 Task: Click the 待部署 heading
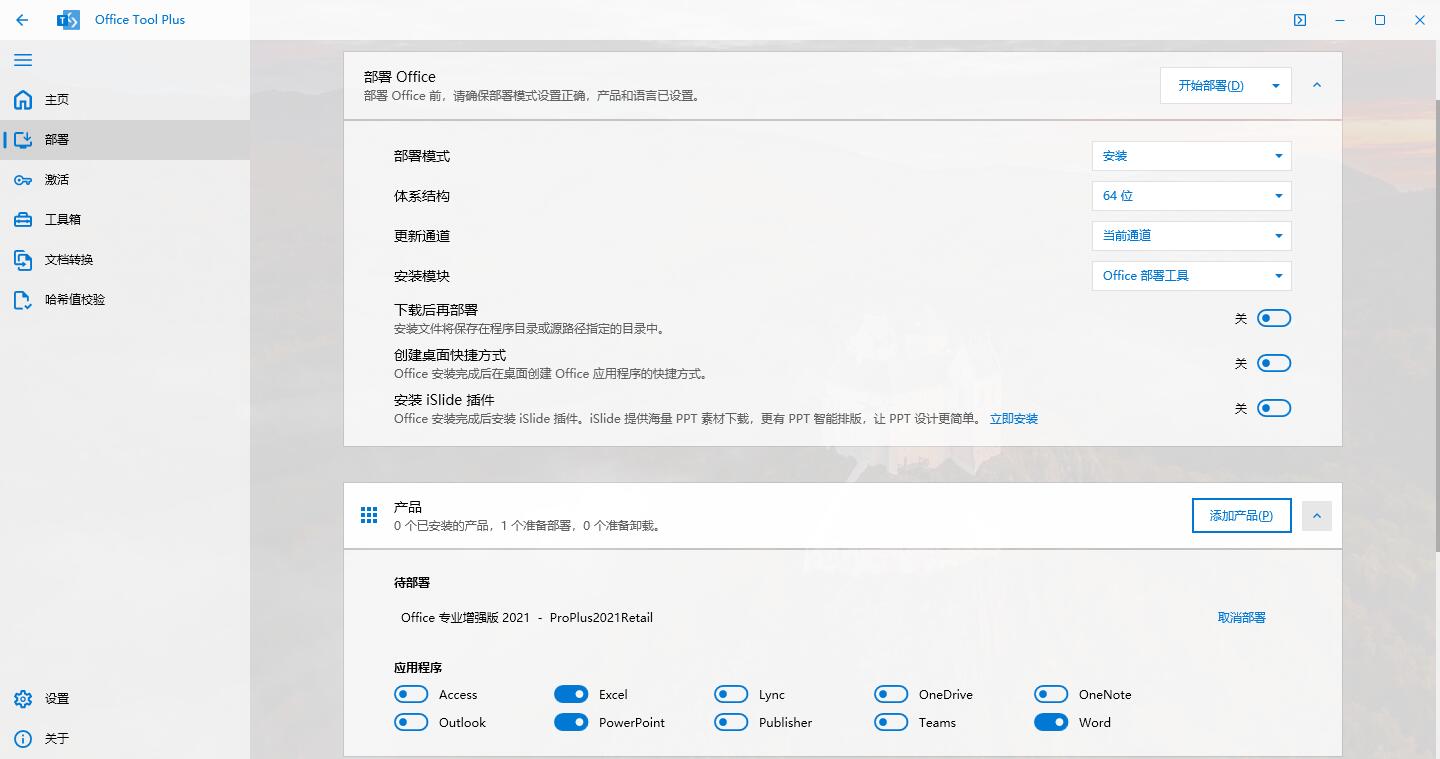pos(412,582)
